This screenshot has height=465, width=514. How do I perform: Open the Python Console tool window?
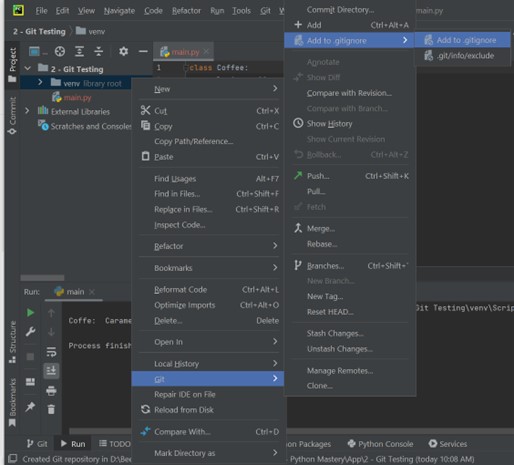click(380, 444)
